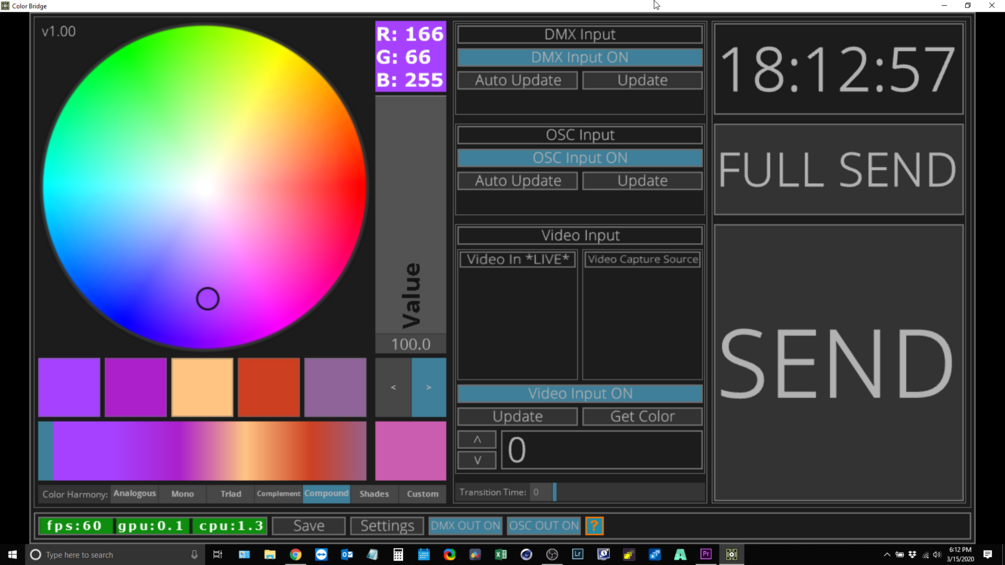
Task: Click the gradient color strip
Action: point(203,450)
